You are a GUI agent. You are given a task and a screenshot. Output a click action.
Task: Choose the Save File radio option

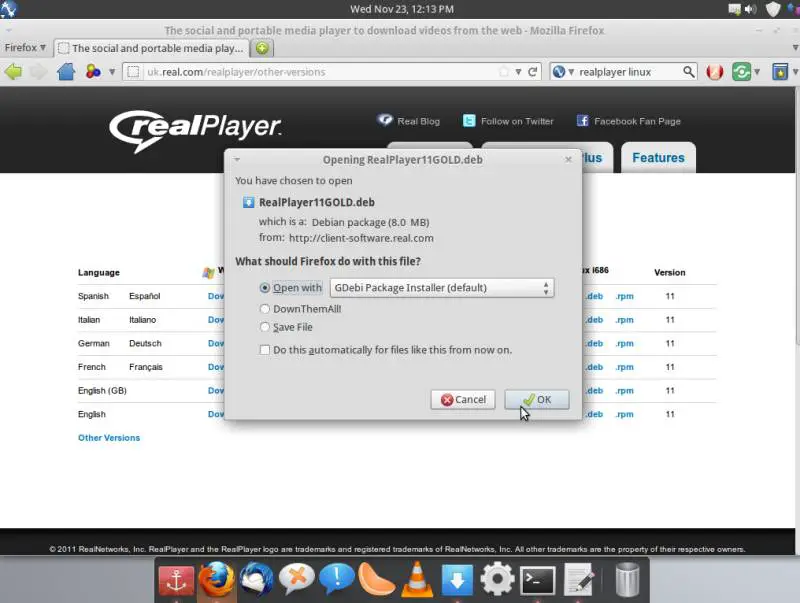point(264,327)
